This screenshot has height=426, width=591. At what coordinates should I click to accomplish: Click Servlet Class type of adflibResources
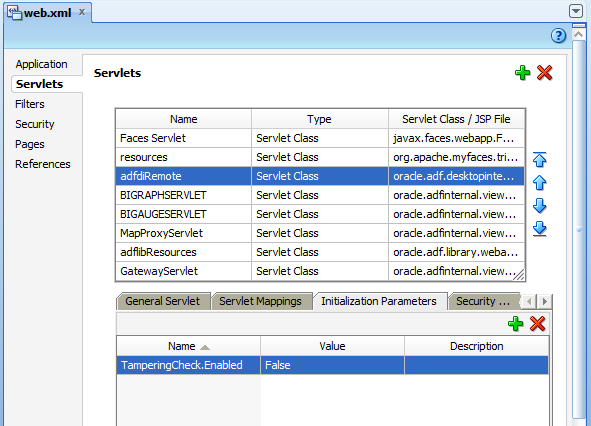pos(320,252)
